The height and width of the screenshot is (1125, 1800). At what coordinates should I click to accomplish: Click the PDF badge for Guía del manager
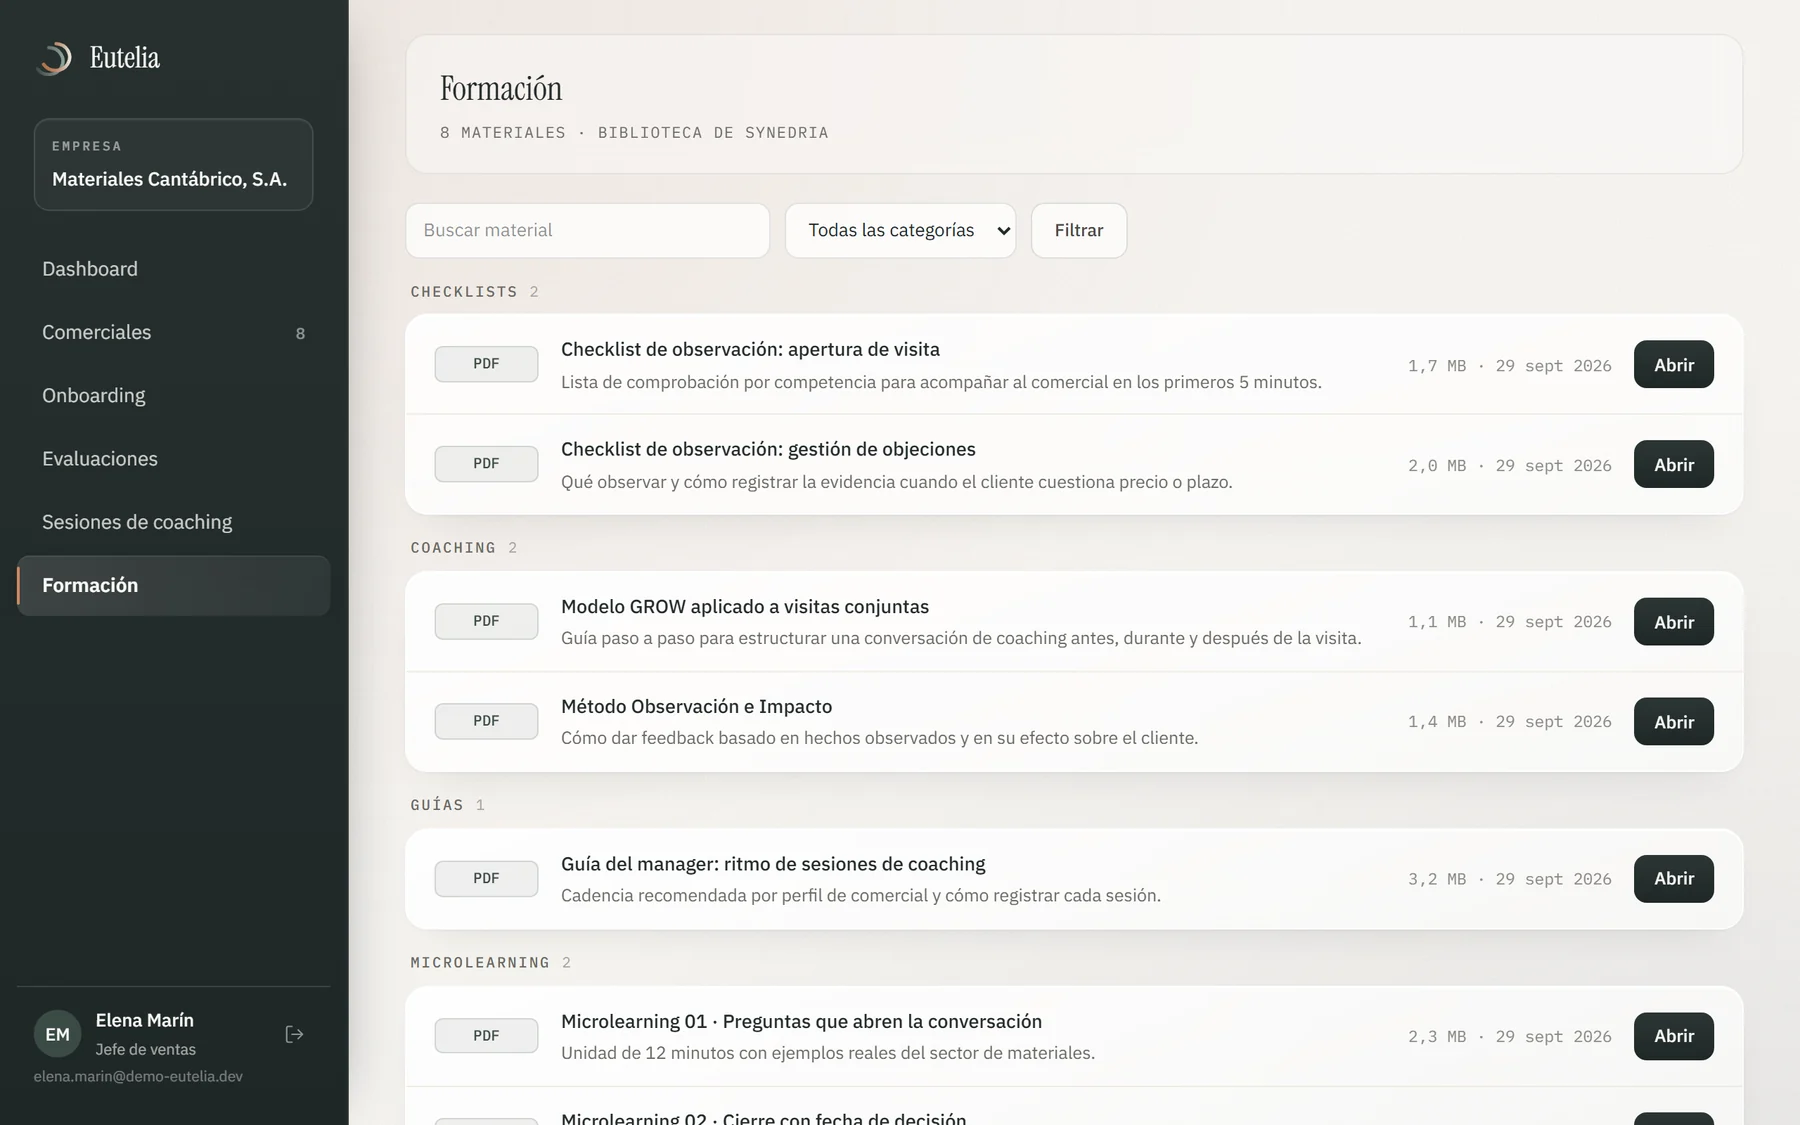point(486,878)
